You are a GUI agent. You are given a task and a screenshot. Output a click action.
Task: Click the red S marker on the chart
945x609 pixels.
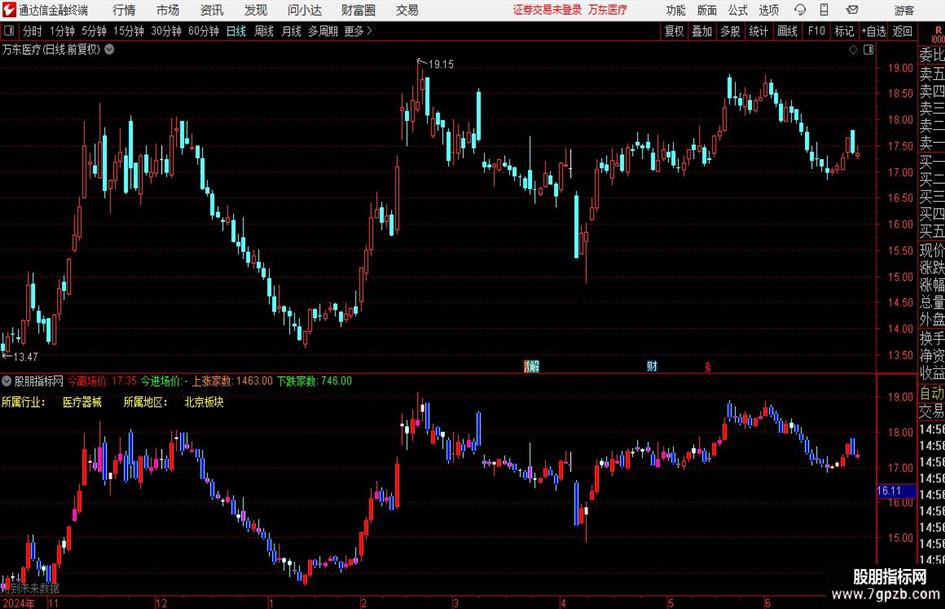click(x=708, y=367)
